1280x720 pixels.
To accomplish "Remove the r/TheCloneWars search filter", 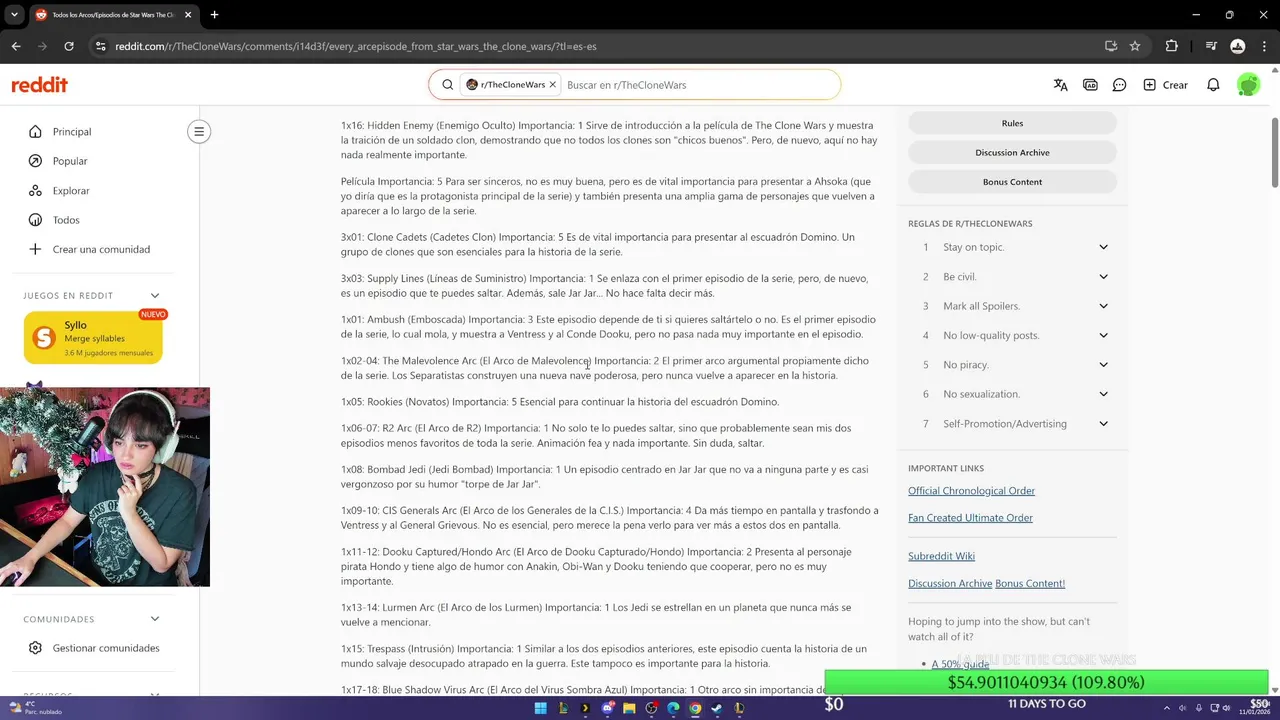I will click(552, 85).
